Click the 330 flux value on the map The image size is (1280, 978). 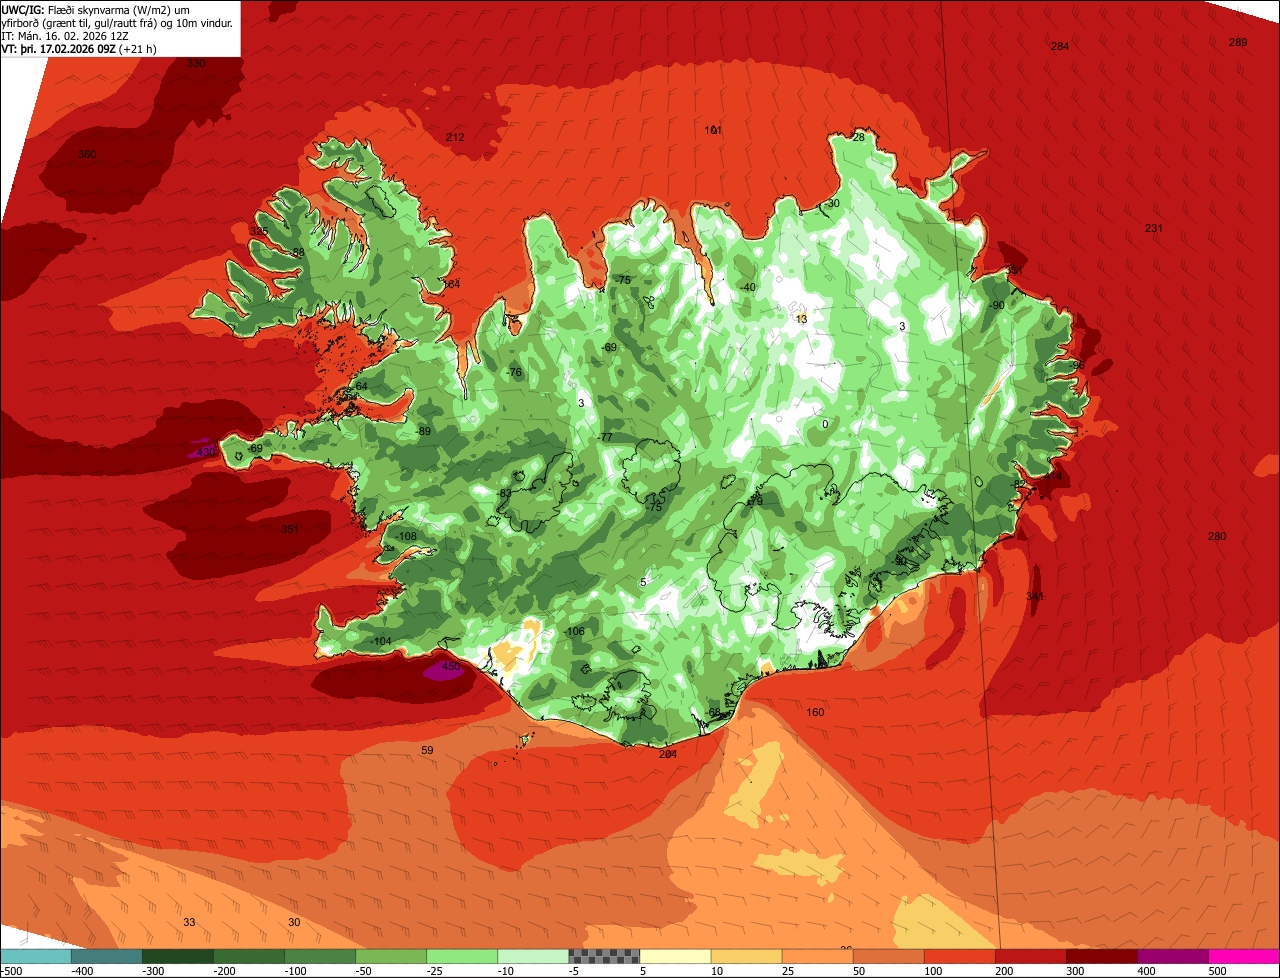click(196, 63)
